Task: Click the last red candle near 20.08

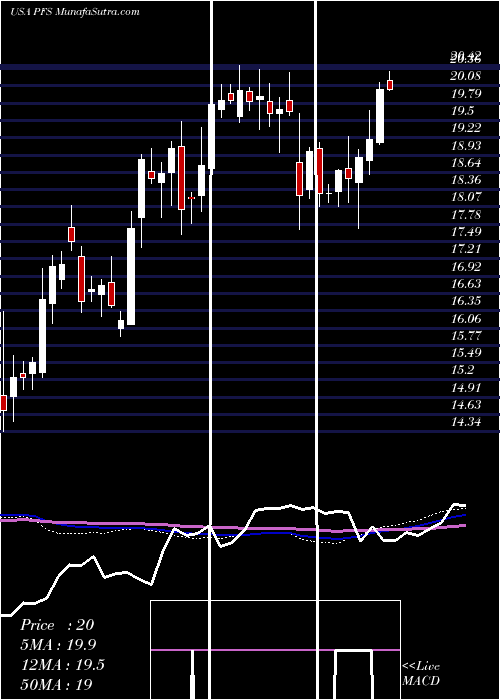Action: [390, 85]
